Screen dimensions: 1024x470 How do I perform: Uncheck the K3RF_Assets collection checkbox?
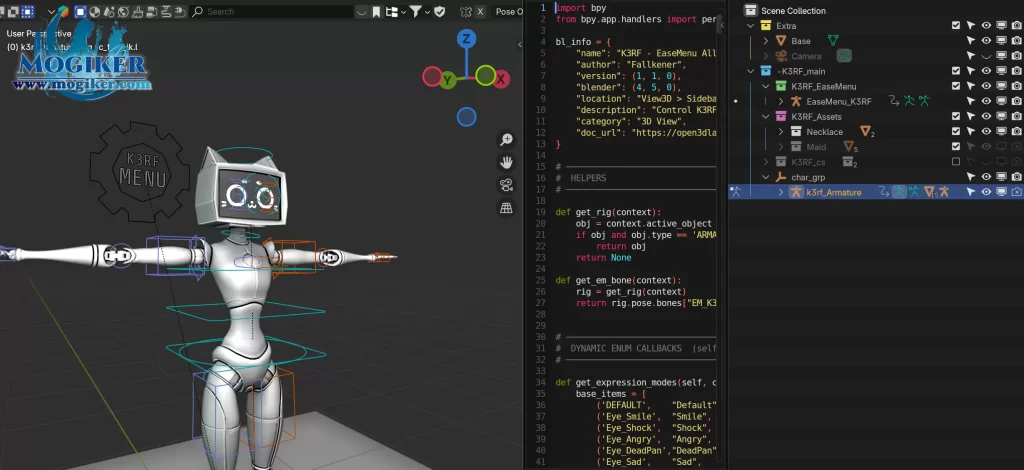(x=956, y=116)
